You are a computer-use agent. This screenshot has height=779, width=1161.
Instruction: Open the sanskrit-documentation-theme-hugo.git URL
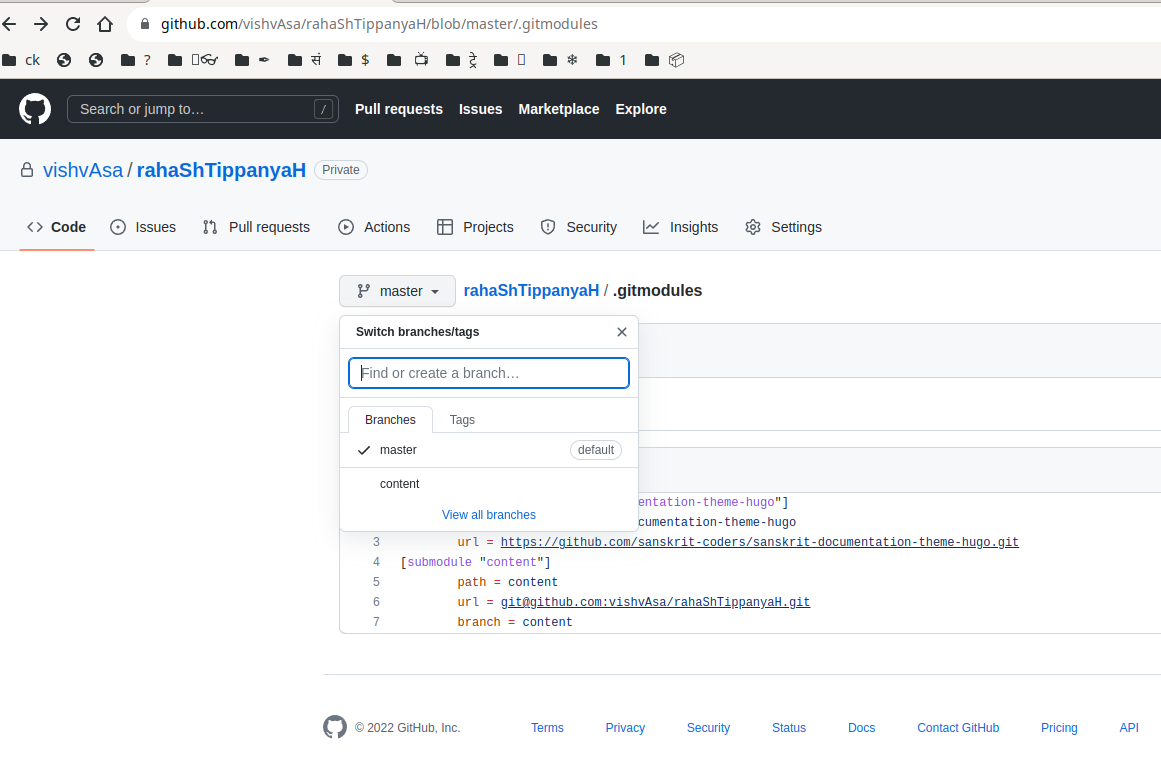pos(760,542)
